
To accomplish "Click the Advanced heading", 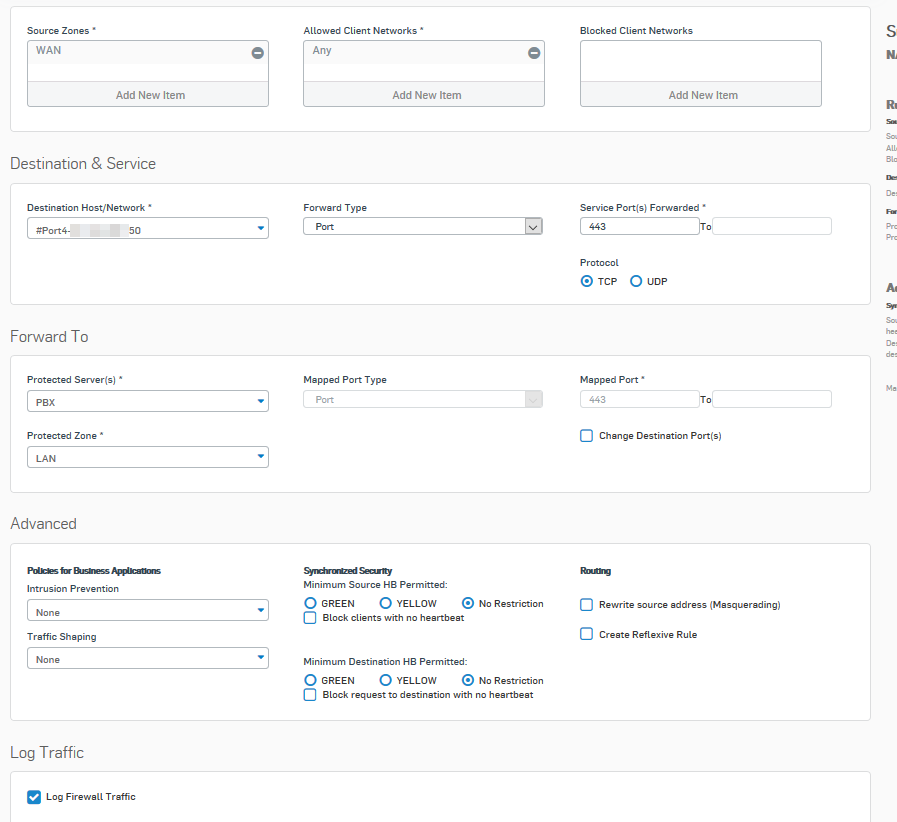I will click(x=43, y=524).
